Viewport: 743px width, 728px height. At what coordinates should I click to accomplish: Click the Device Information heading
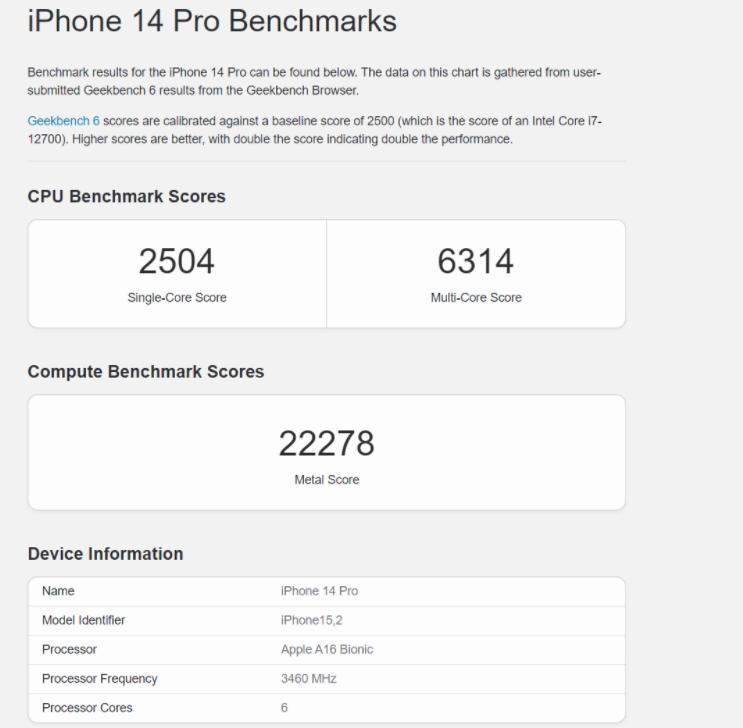tap(105, 554)
